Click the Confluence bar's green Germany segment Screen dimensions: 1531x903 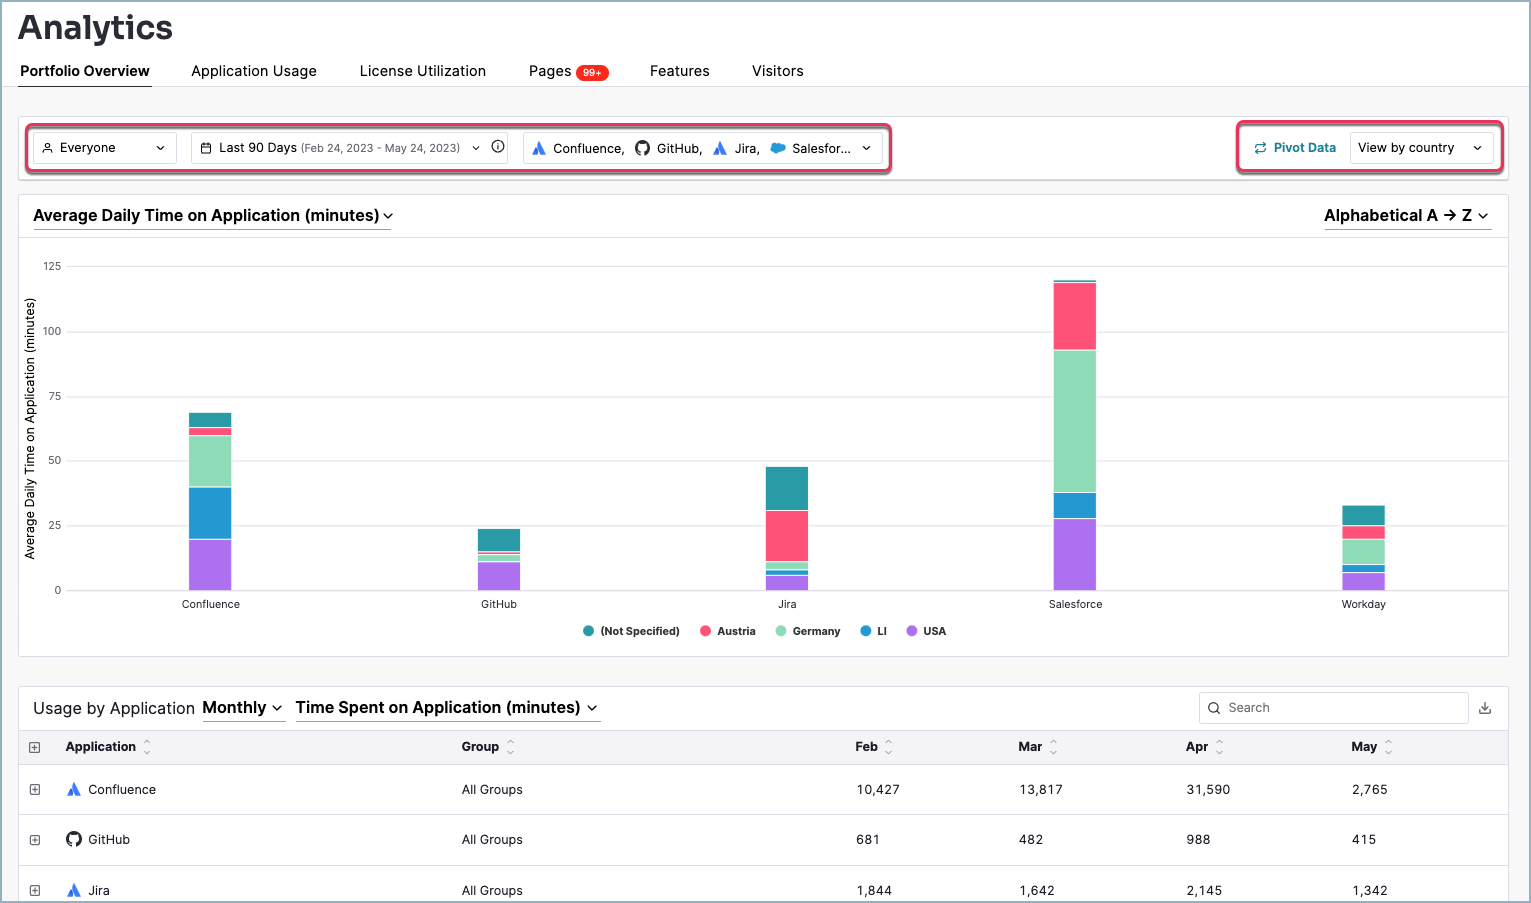point(210,461)
